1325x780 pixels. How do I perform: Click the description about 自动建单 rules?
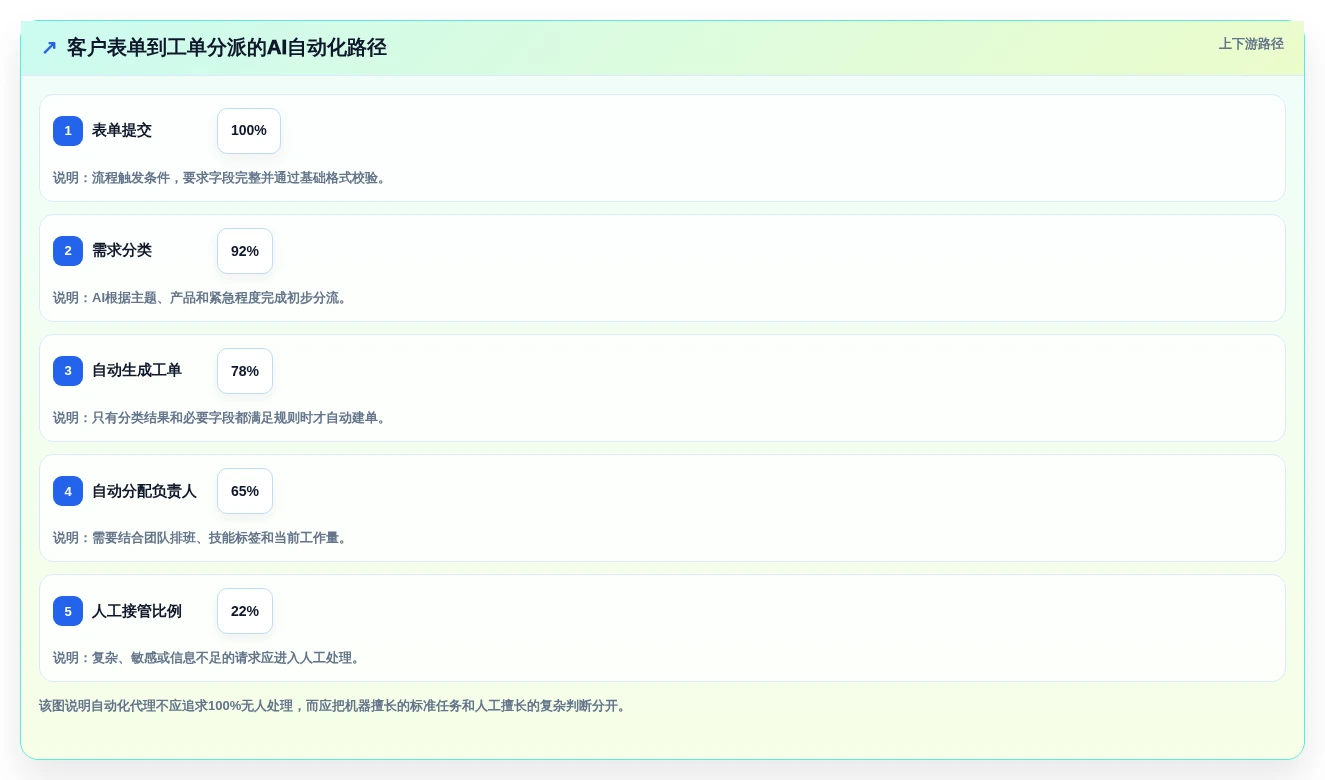221,418
